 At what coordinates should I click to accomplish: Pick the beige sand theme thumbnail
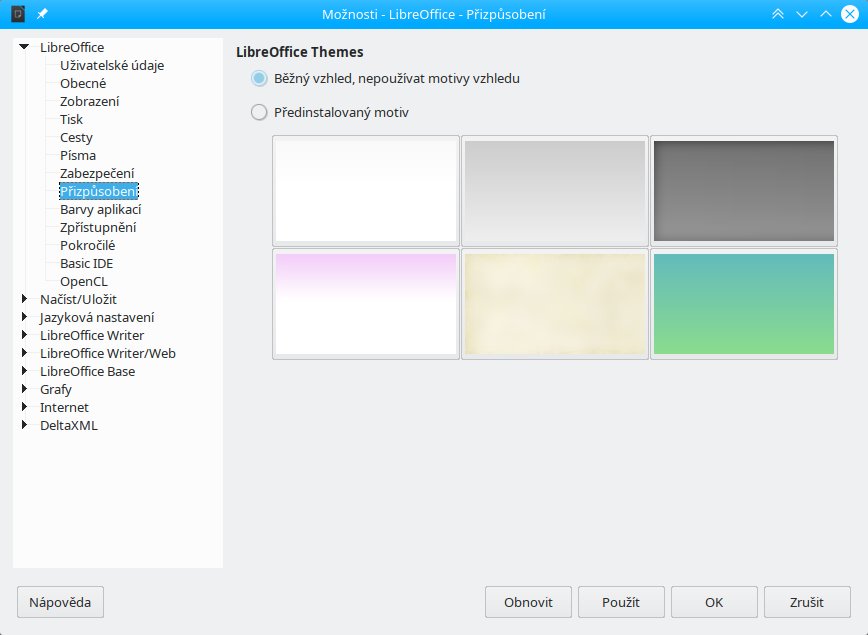pos(555,304)
